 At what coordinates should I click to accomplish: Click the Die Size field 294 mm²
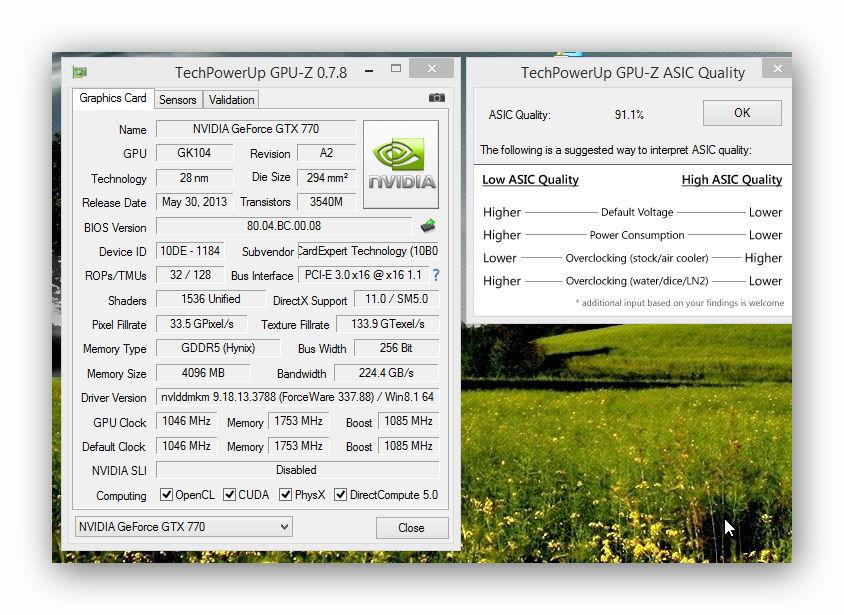[x=326, y=178]
